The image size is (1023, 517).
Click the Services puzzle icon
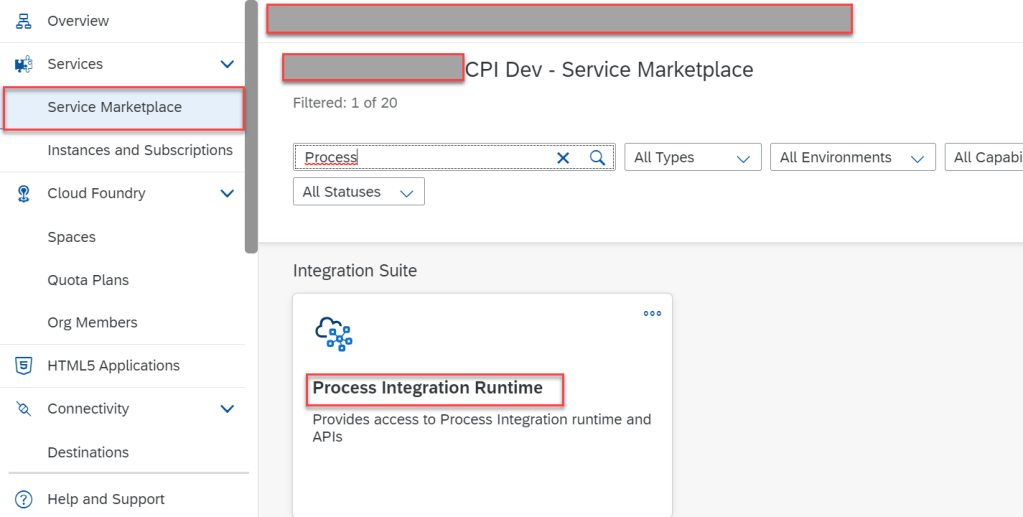pyautogui.click(x=24, y=64)
